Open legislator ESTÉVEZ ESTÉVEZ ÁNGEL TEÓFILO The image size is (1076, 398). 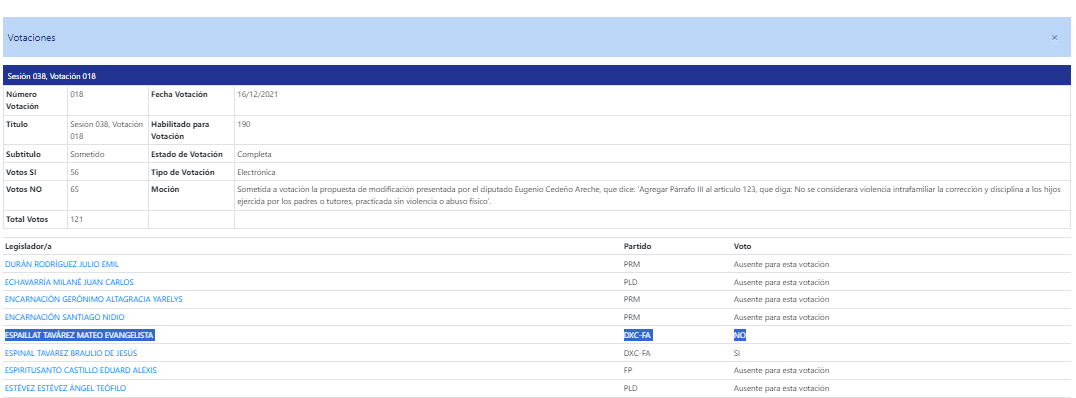point(65,388)
